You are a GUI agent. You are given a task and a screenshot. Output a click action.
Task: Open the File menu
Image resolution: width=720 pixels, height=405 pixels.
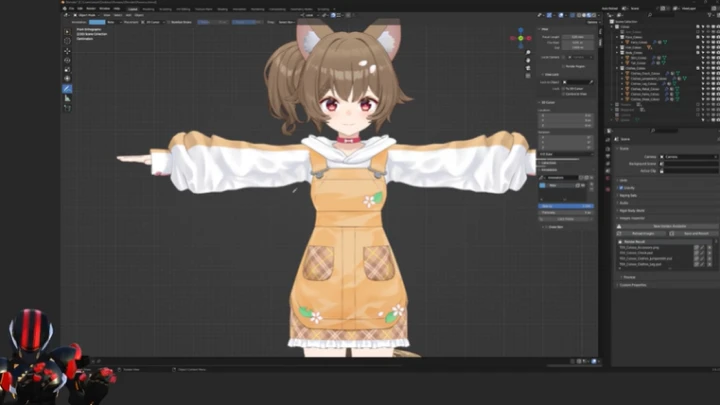(x=71, y=8)
